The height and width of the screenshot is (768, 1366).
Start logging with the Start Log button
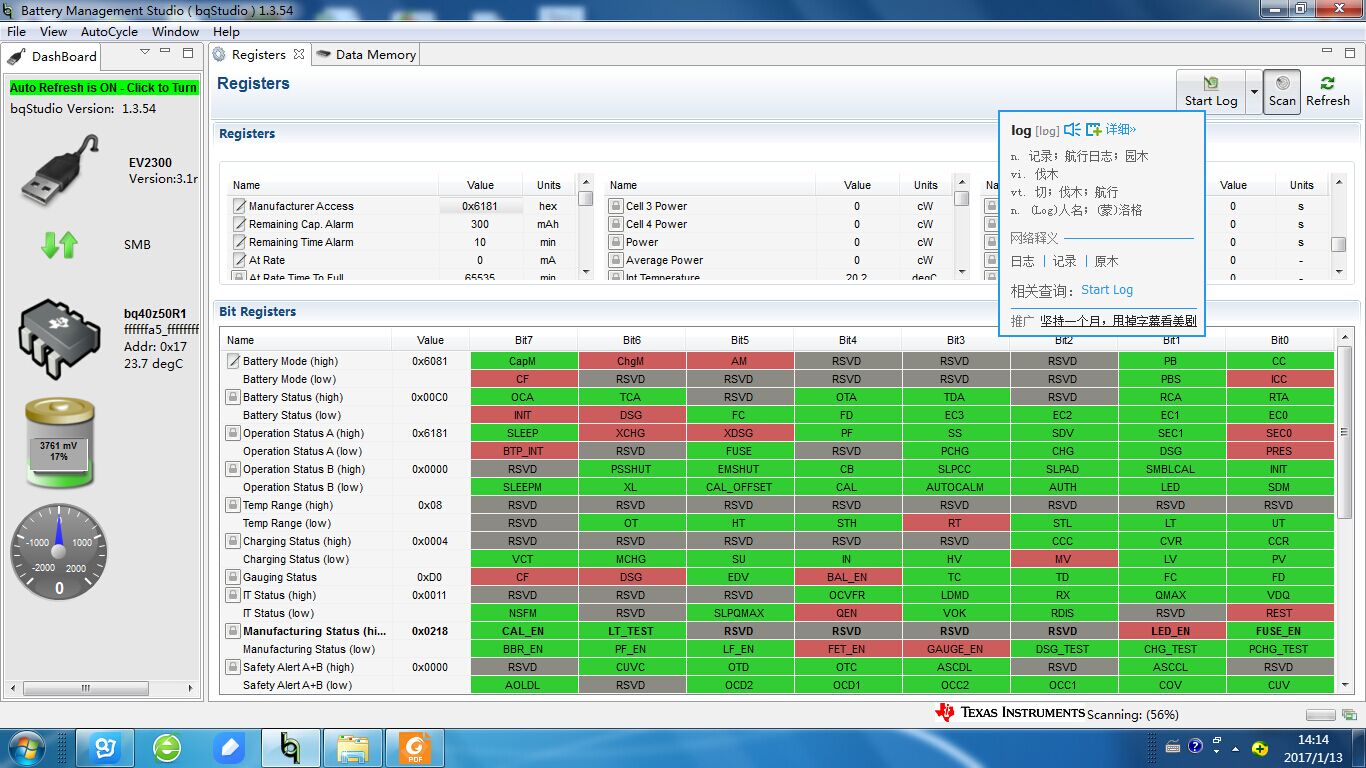(x=1211, y=91)
